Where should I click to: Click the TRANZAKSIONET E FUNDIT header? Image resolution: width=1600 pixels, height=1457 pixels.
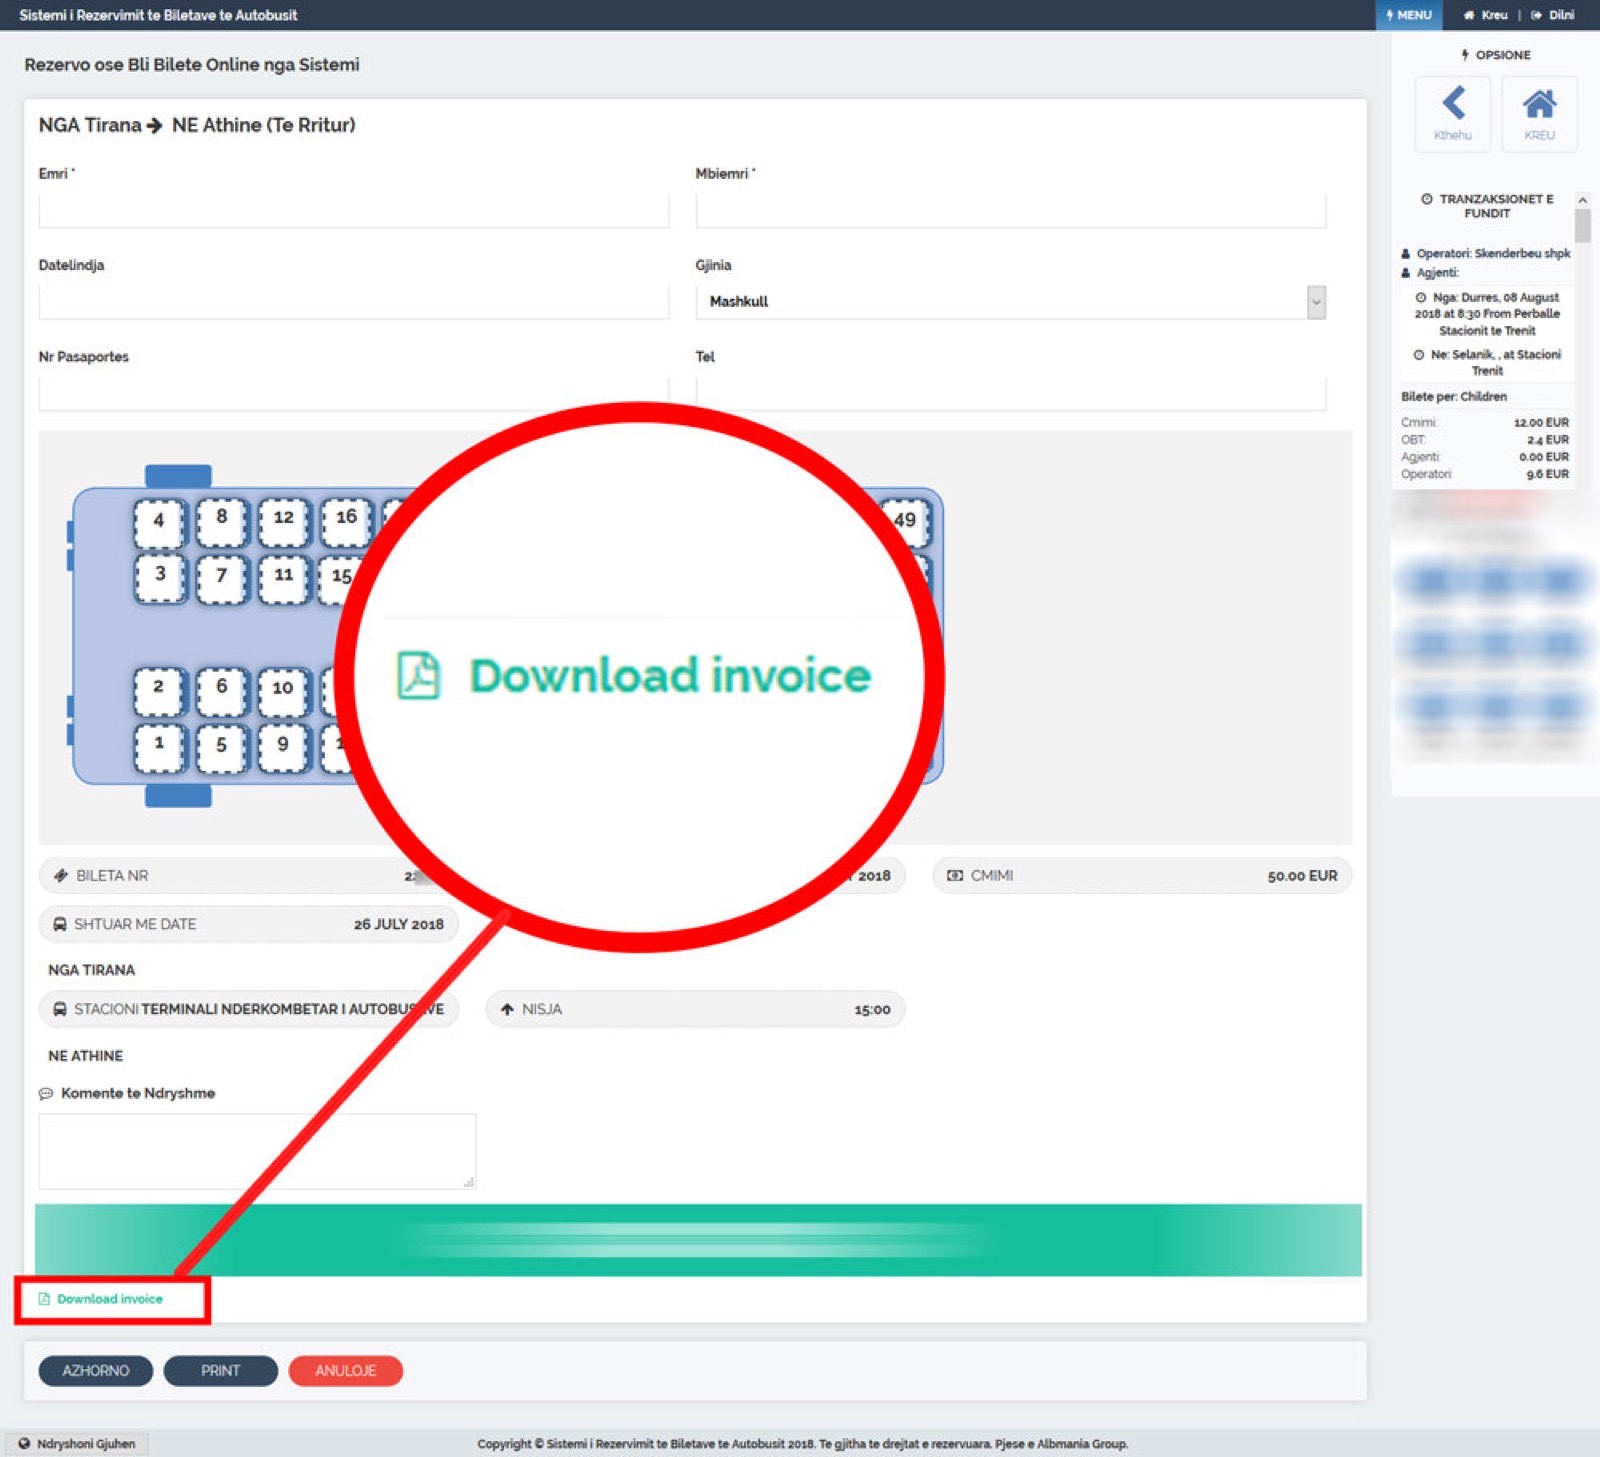1487,206
